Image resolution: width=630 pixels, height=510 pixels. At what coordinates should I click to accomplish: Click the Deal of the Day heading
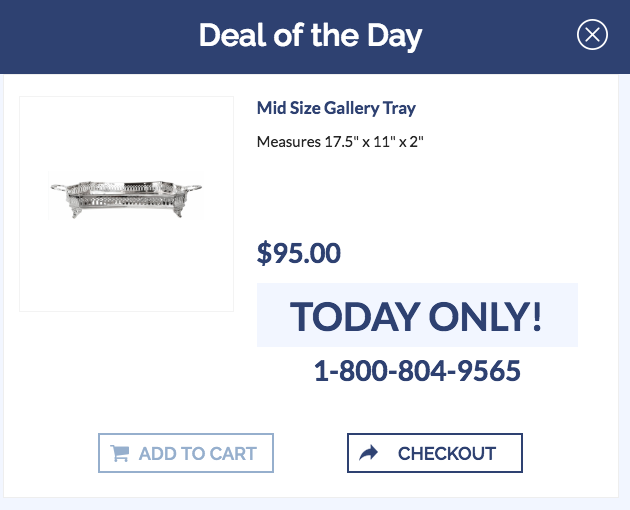(x=310, y=36)
